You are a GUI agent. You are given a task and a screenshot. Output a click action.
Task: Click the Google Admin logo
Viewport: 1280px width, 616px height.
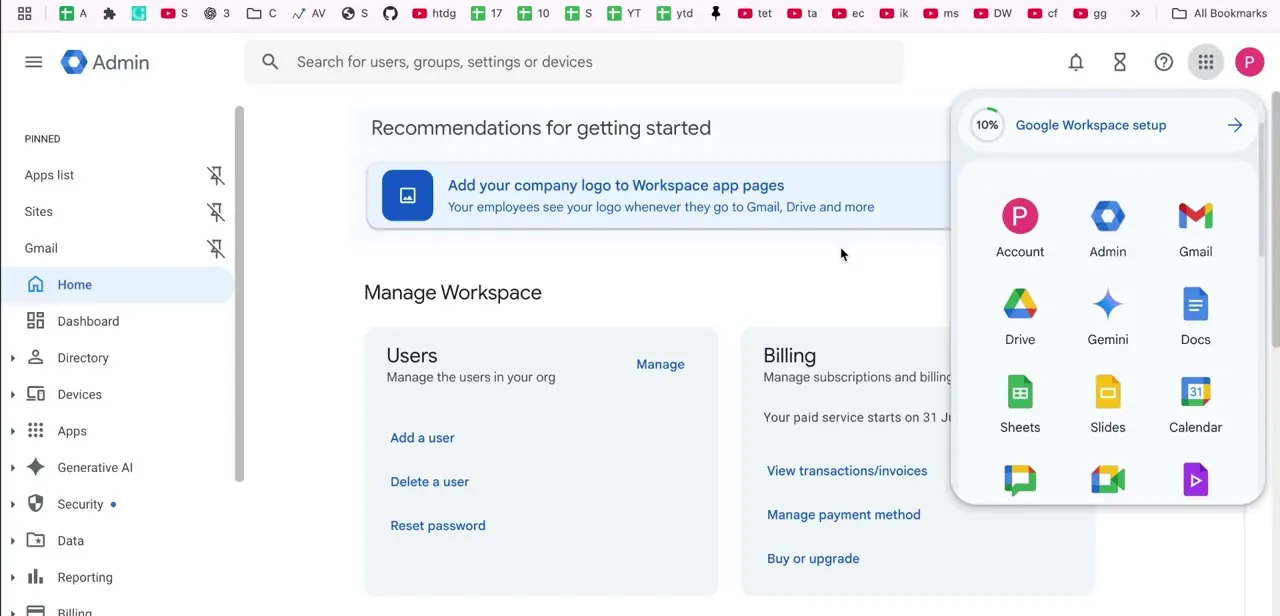[x=105, y=62]
